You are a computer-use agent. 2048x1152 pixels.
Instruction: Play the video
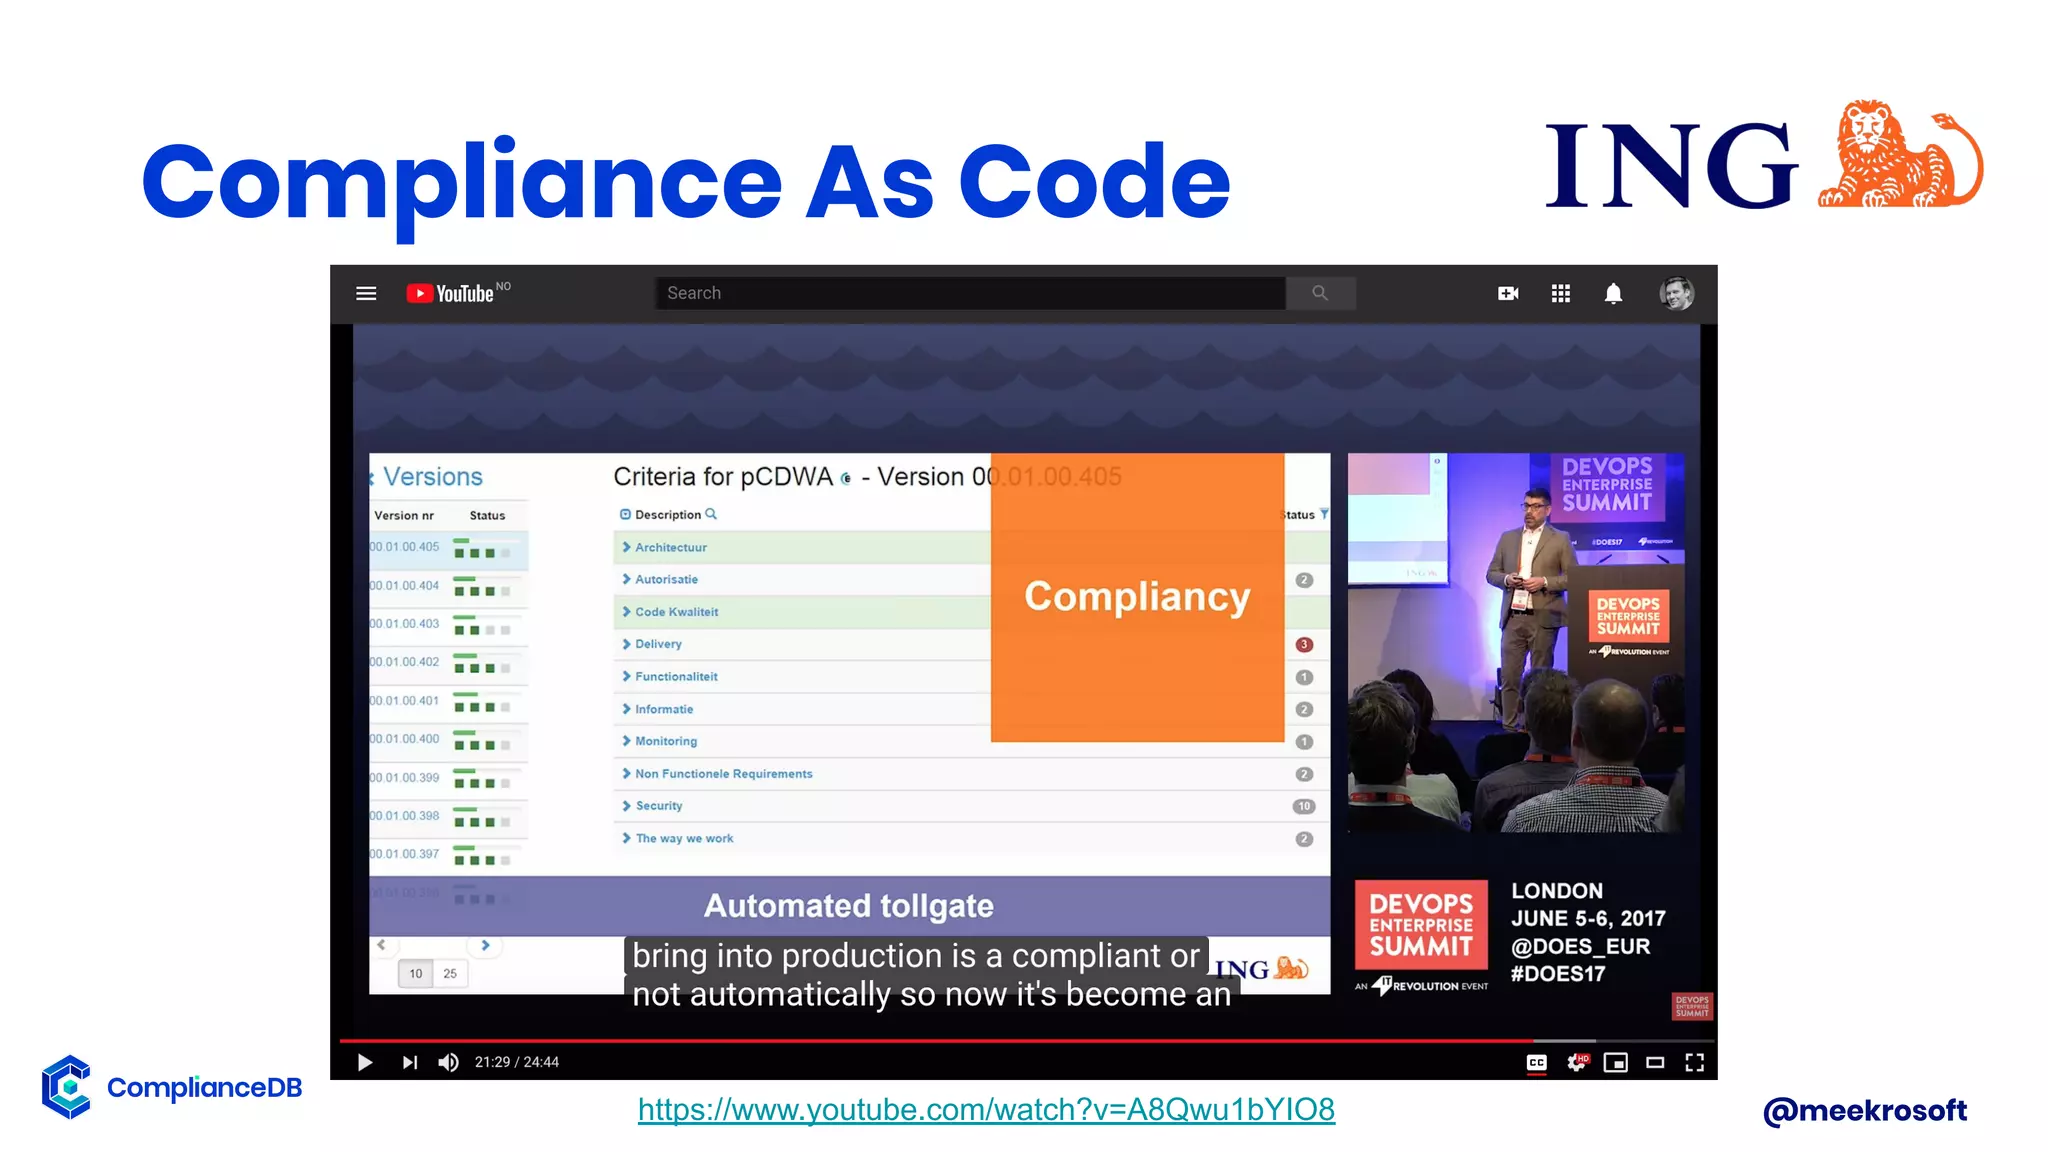[x=365, y=1062]
